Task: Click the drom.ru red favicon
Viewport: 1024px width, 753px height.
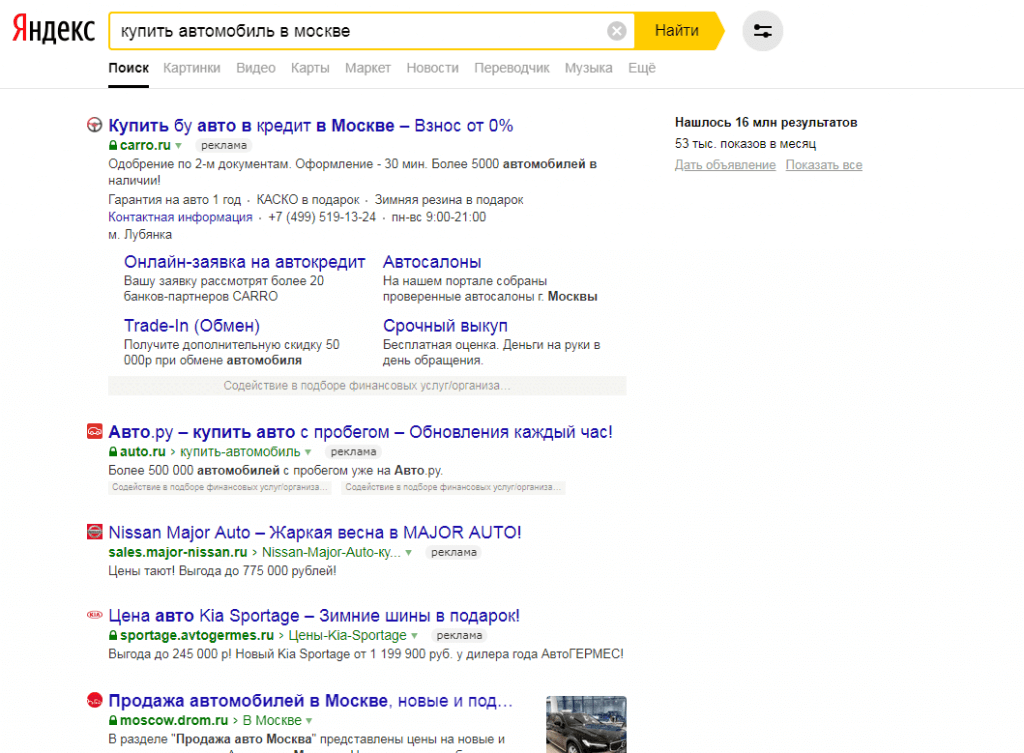Action: [x=95, y=700]
